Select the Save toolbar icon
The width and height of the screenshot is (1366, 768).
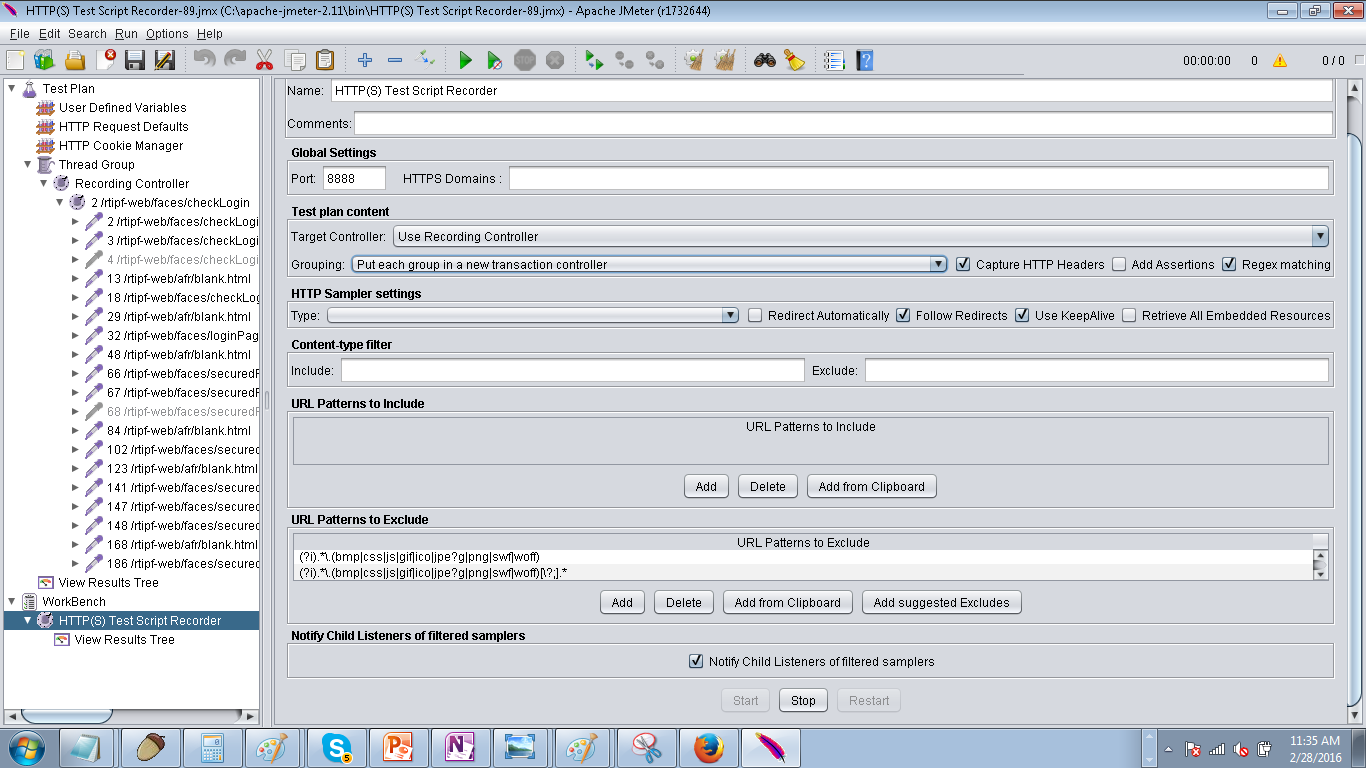133,60
